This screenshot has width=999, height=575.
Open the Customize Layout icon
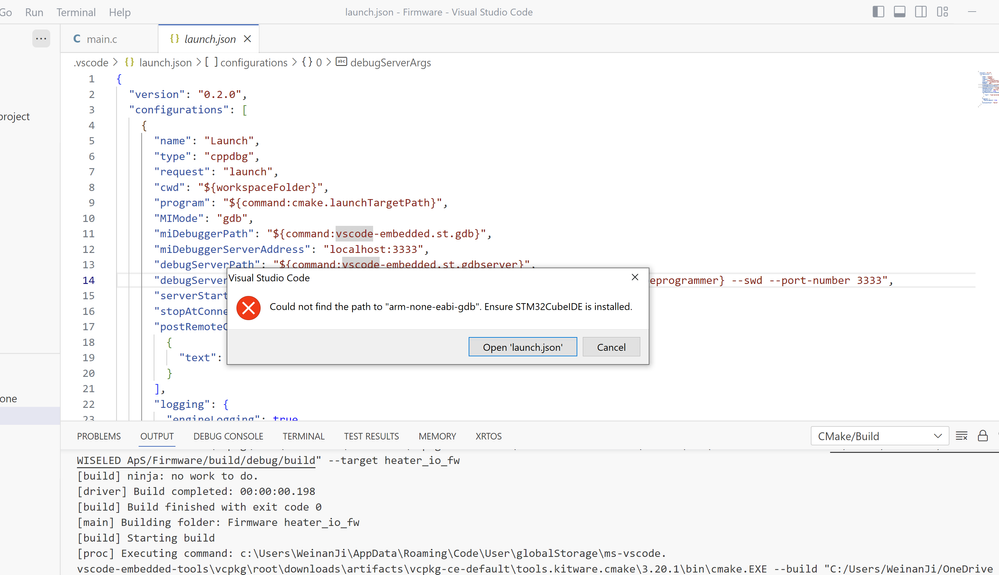click(942, 12)
